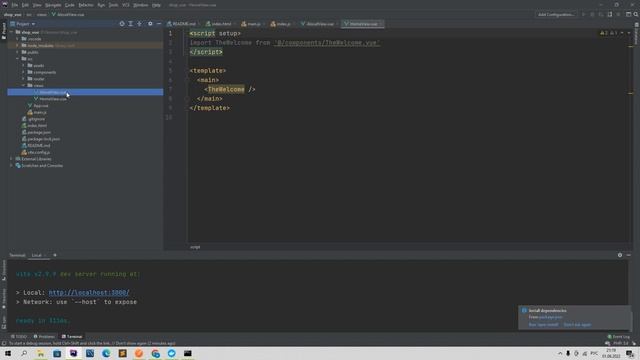This screenshot has height=360, width=640.
Task: Open the Window menu
Action: point(141,5)
